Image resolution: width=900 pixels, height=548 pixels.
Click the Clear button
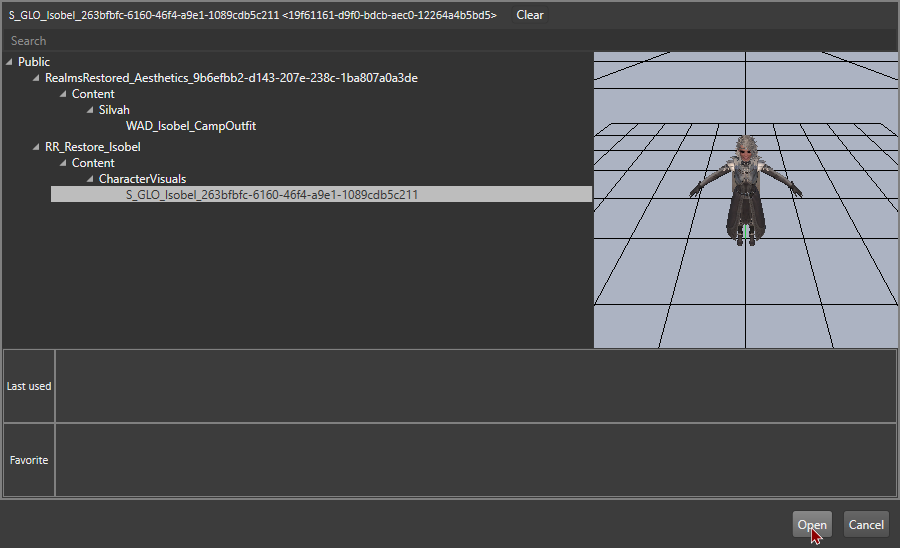(530, 15)
